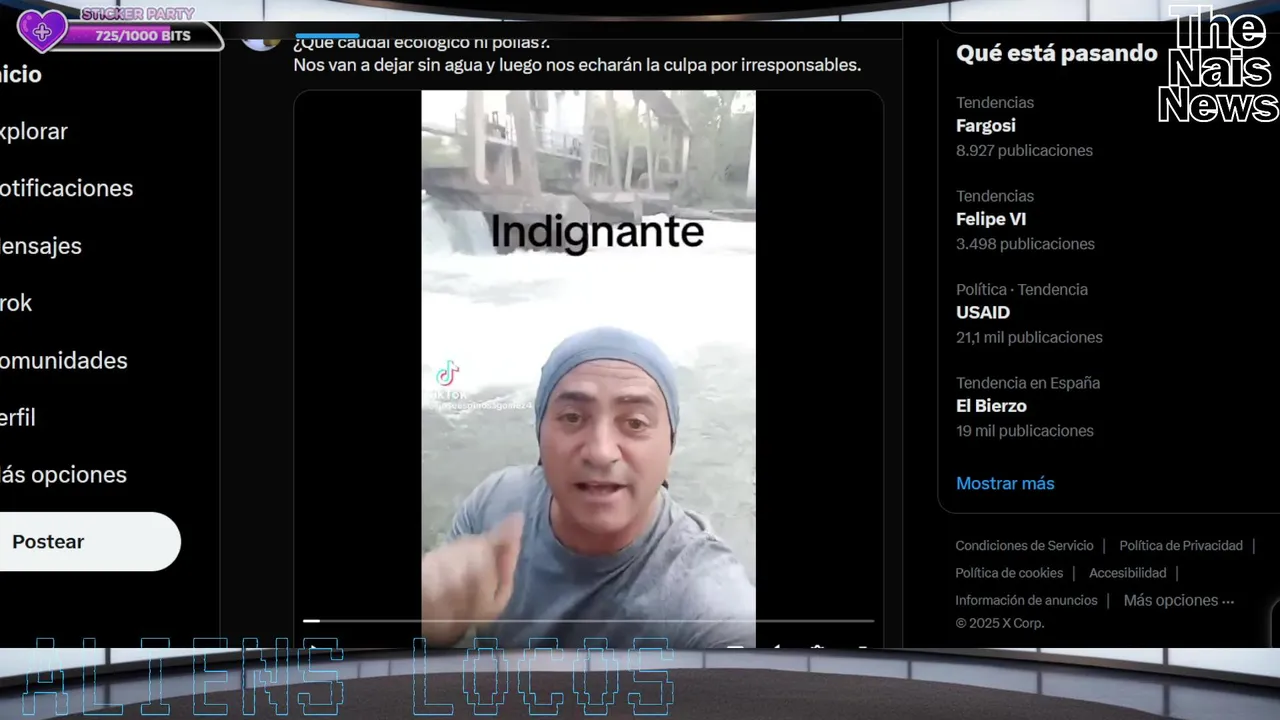The image size is (1280, 720).
Task: Click the '3.498 publicaciones' count
Action: coord(1025,244)
